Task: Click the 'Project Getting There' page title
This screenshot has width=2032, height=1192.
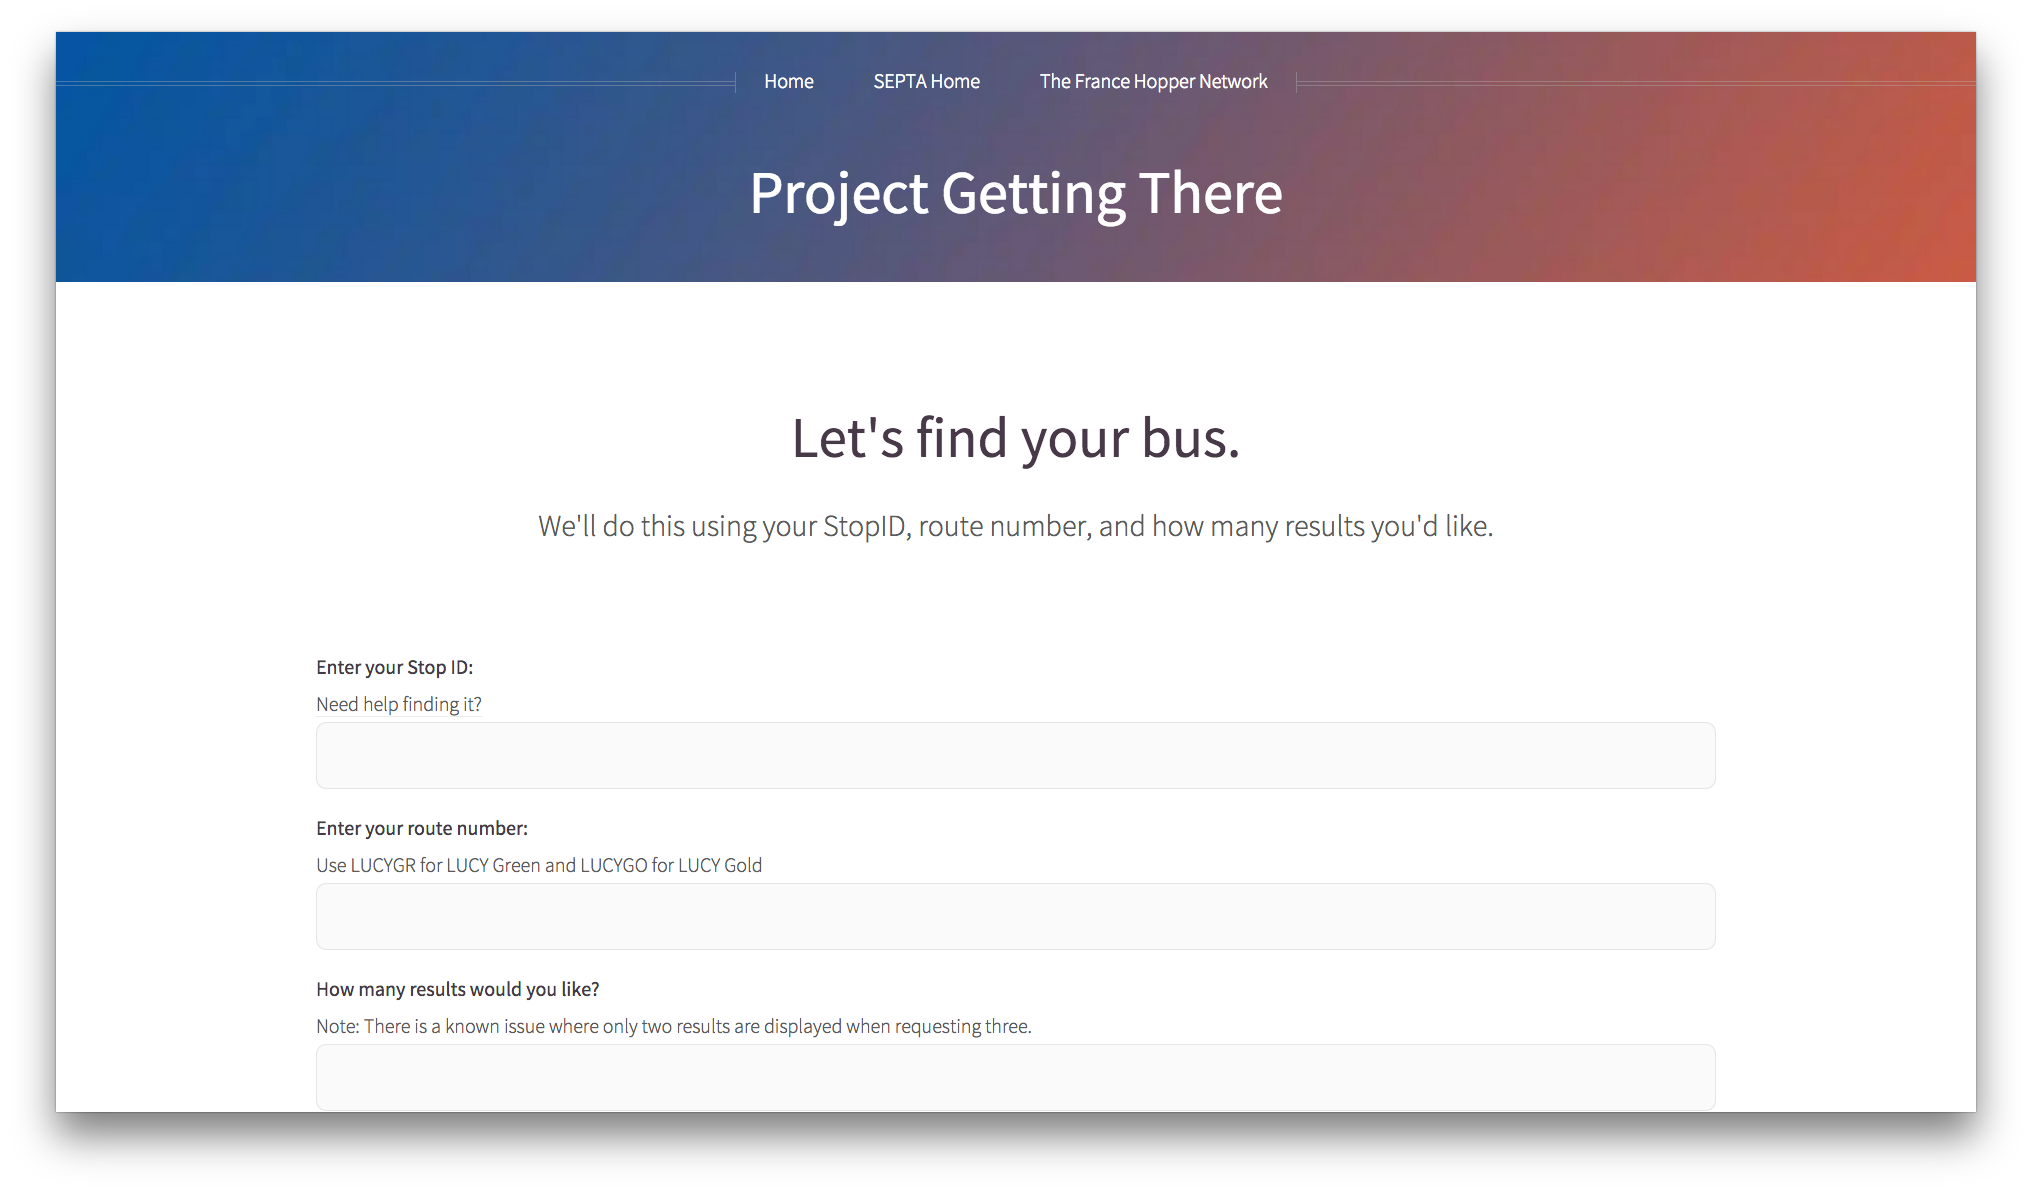Action: pos(1015,193)
